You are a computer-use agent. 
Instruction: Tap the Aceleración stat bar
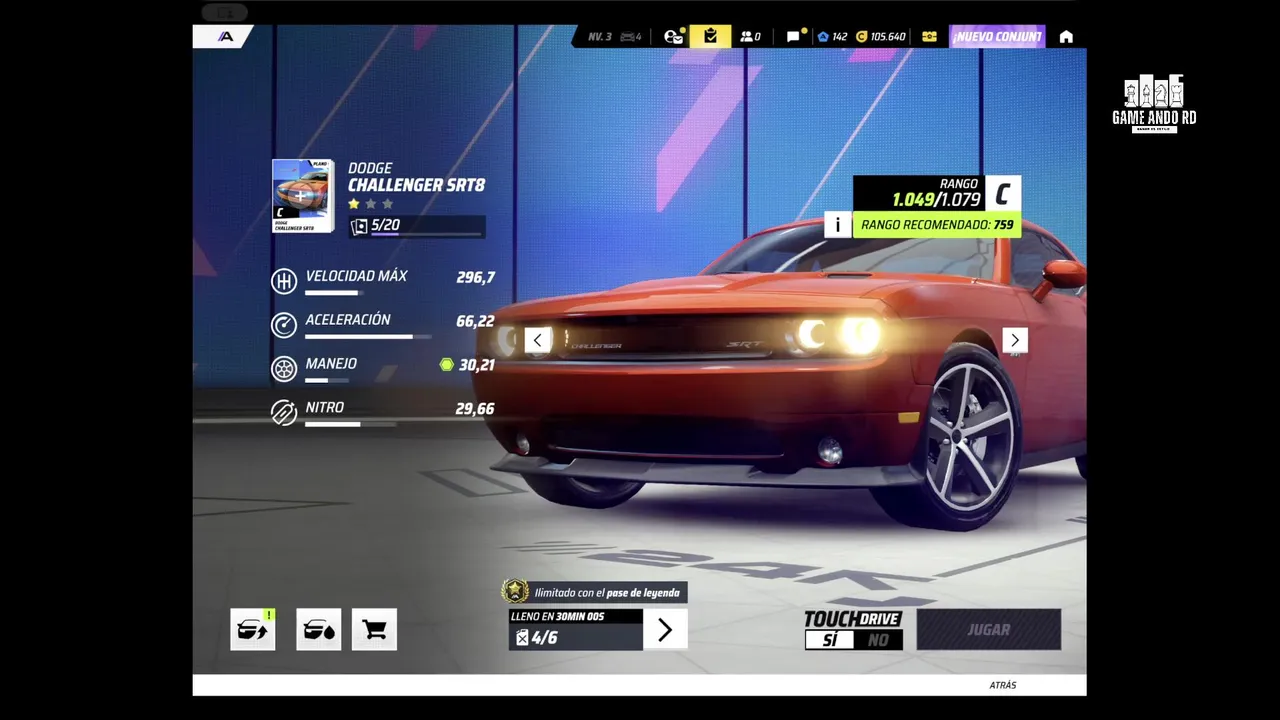pos(368,337)
